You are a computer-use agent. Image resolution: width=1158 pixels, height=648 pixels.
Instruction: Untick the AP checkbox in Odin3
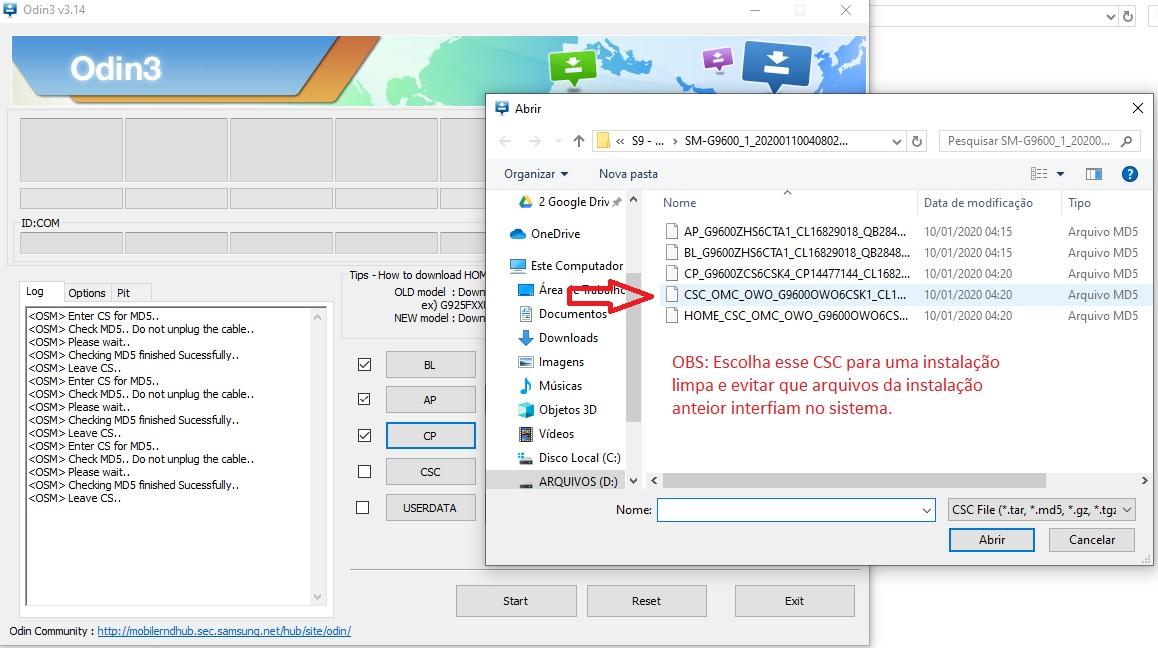coord(364,399)
